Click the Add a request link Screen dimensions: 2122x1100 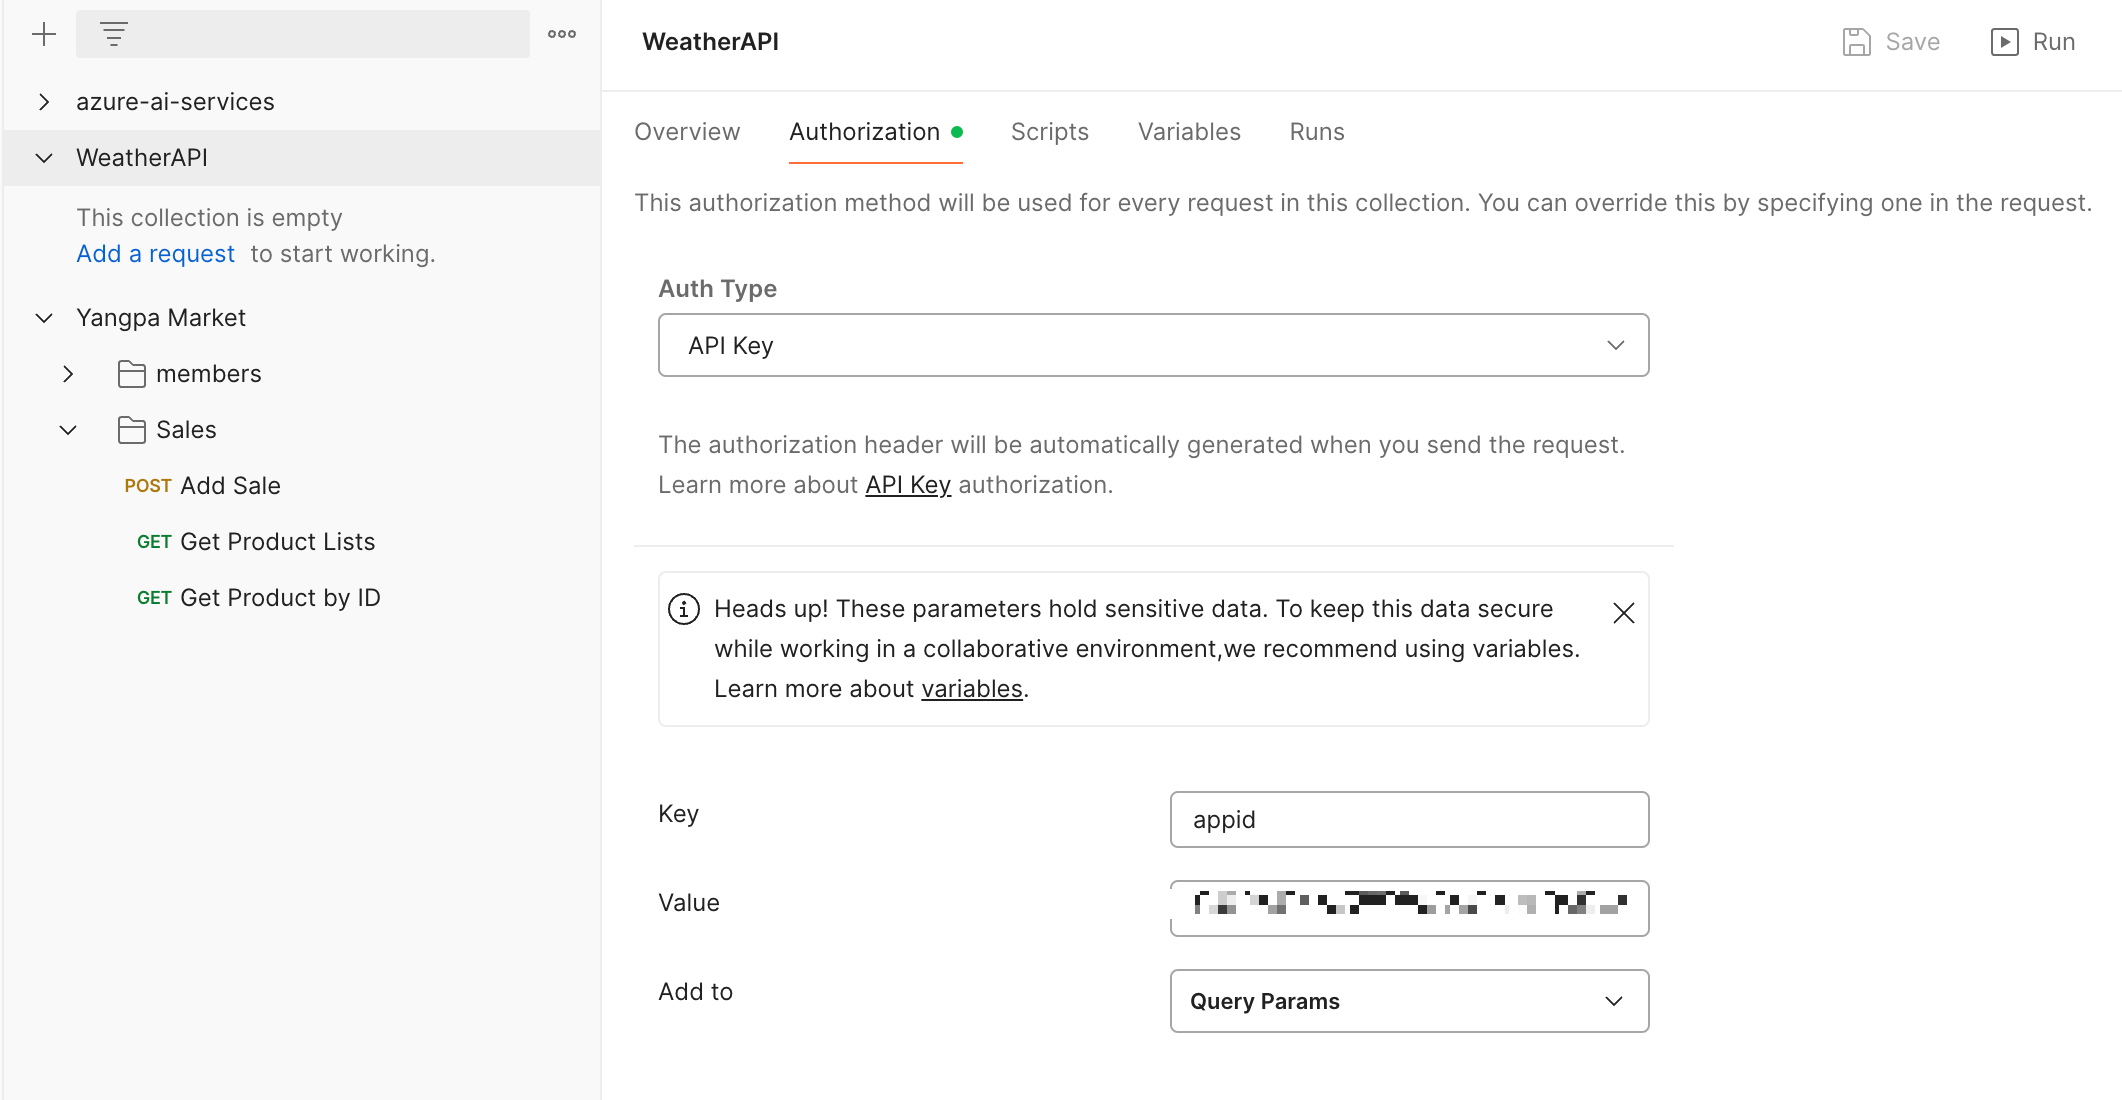point(156,254)
